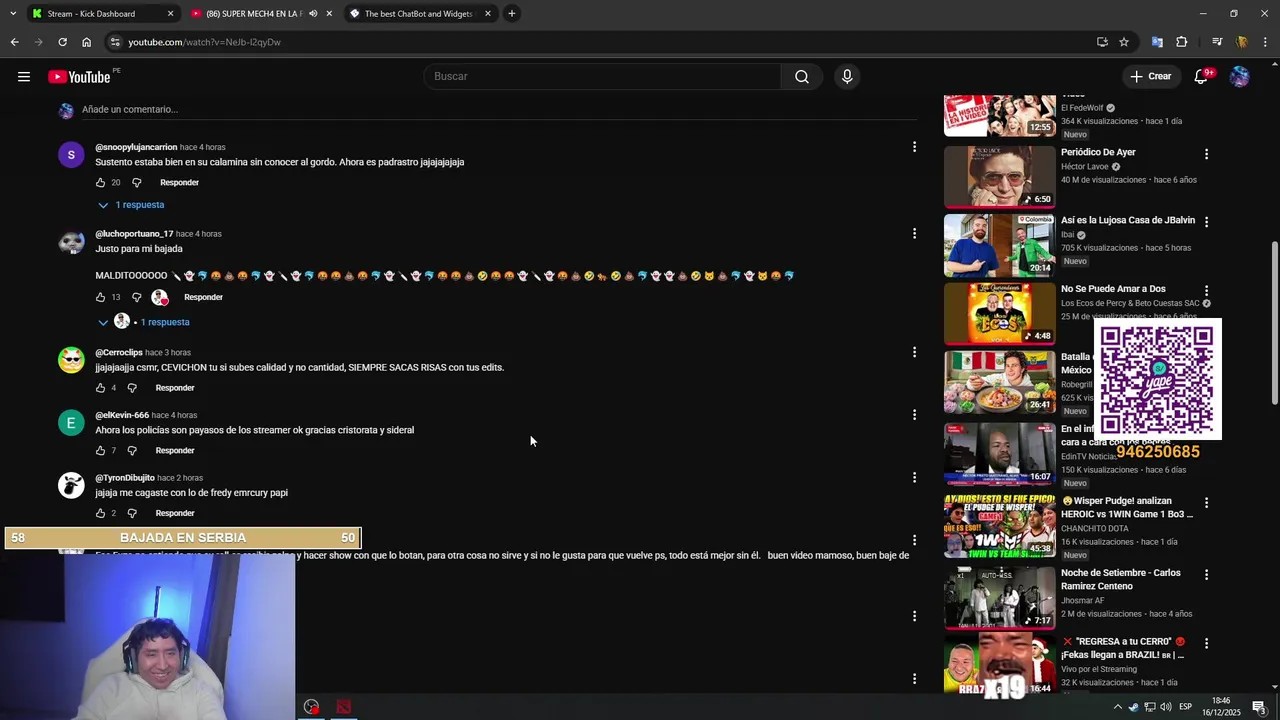Open @snoopylujancarrion channel link
The image size is (1280, 720).
point(136,147)
